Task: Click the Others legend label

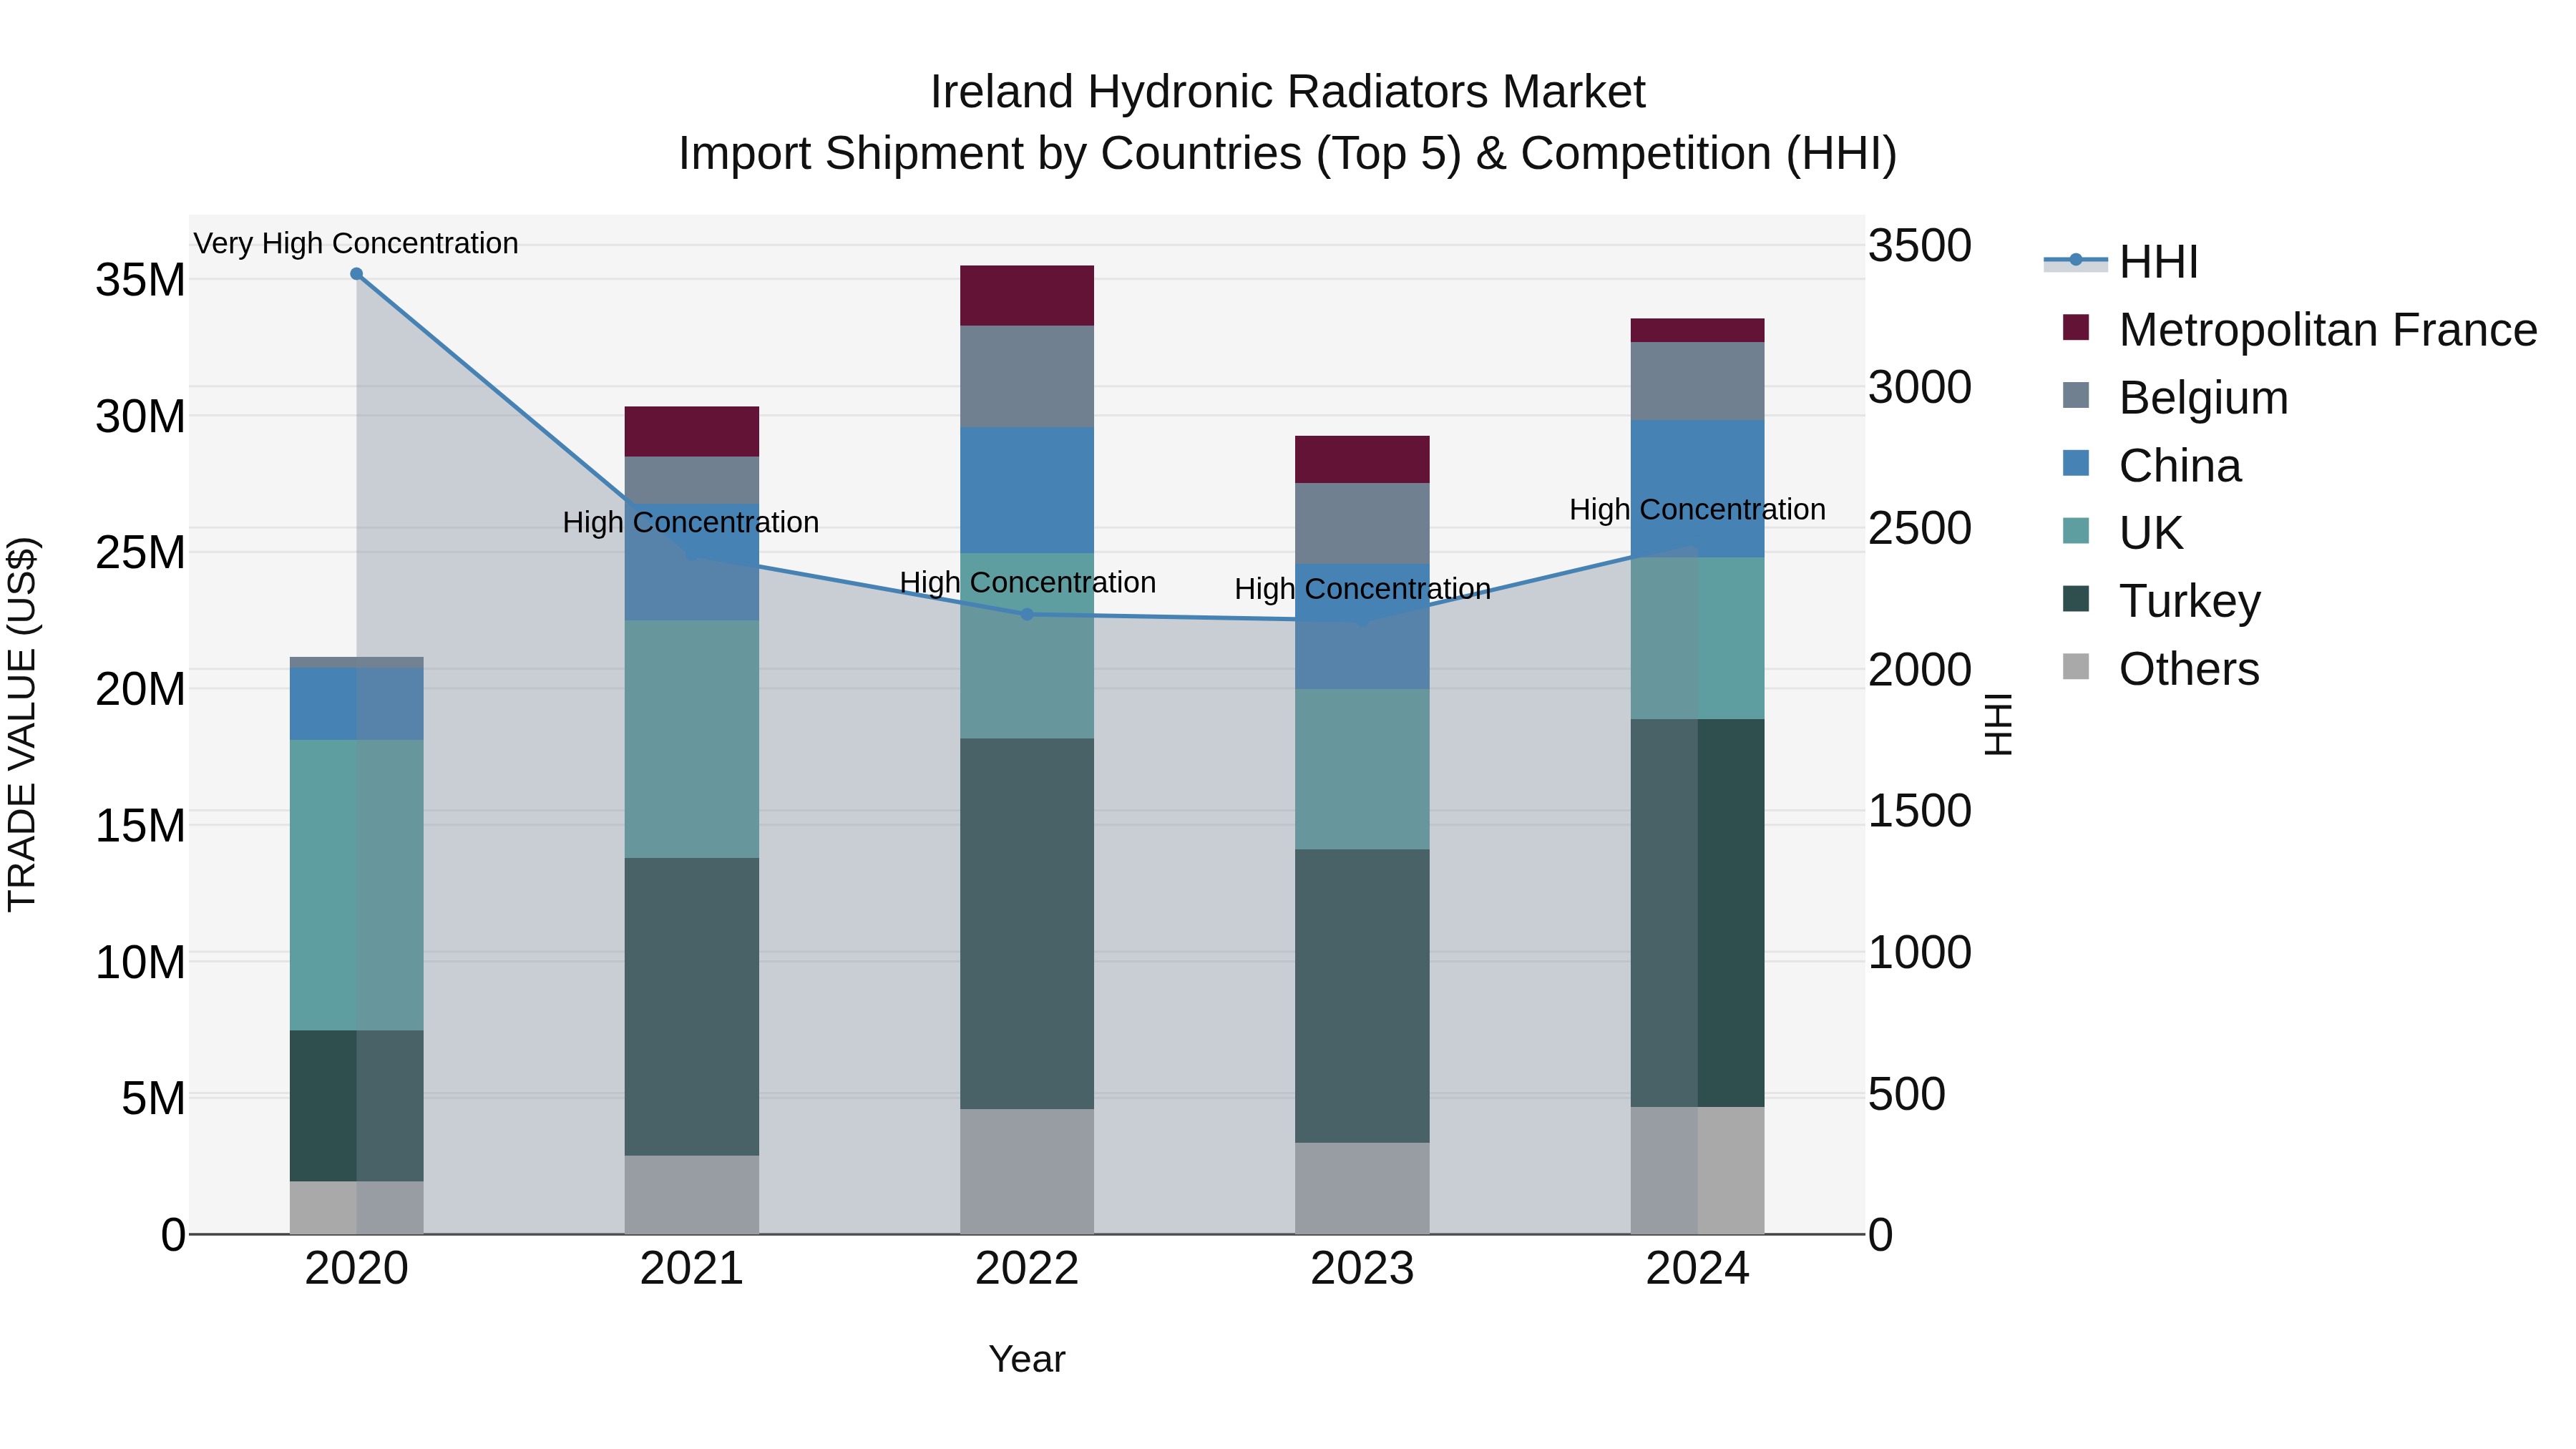Action: coord(2189,669)
